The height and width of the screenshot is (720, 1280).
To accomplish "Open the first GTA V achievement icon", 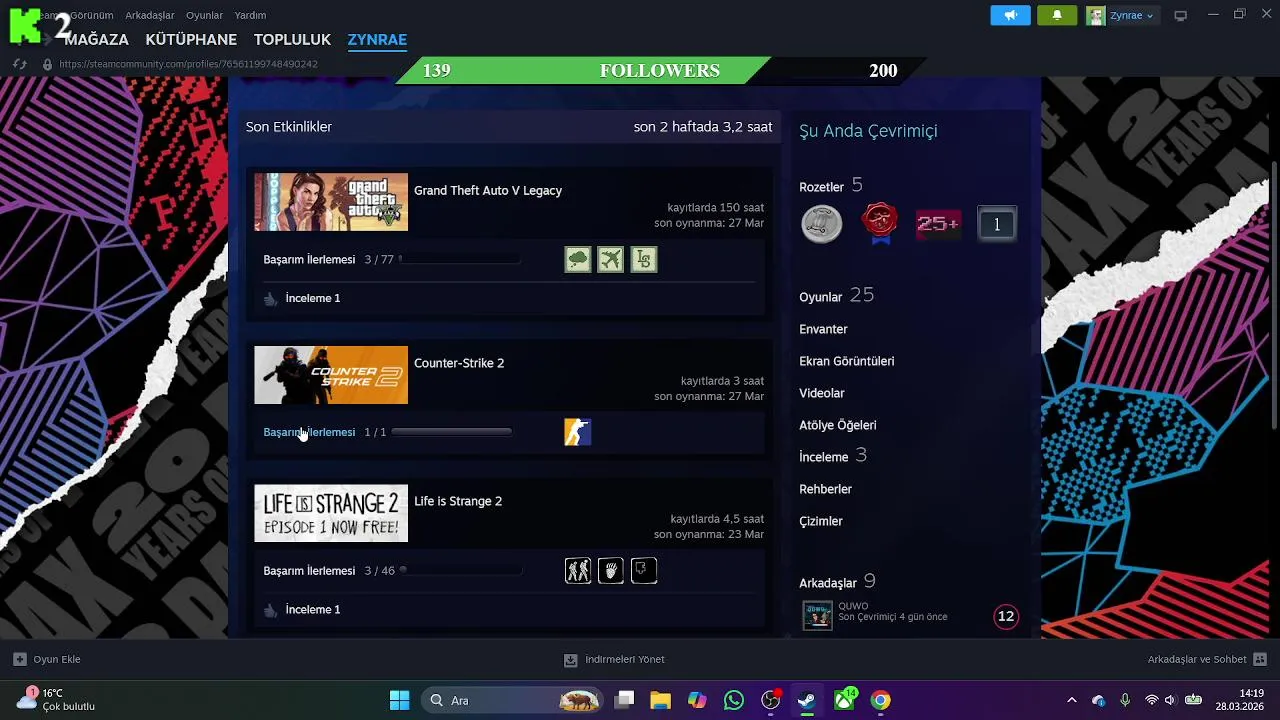I will (578, 260).
